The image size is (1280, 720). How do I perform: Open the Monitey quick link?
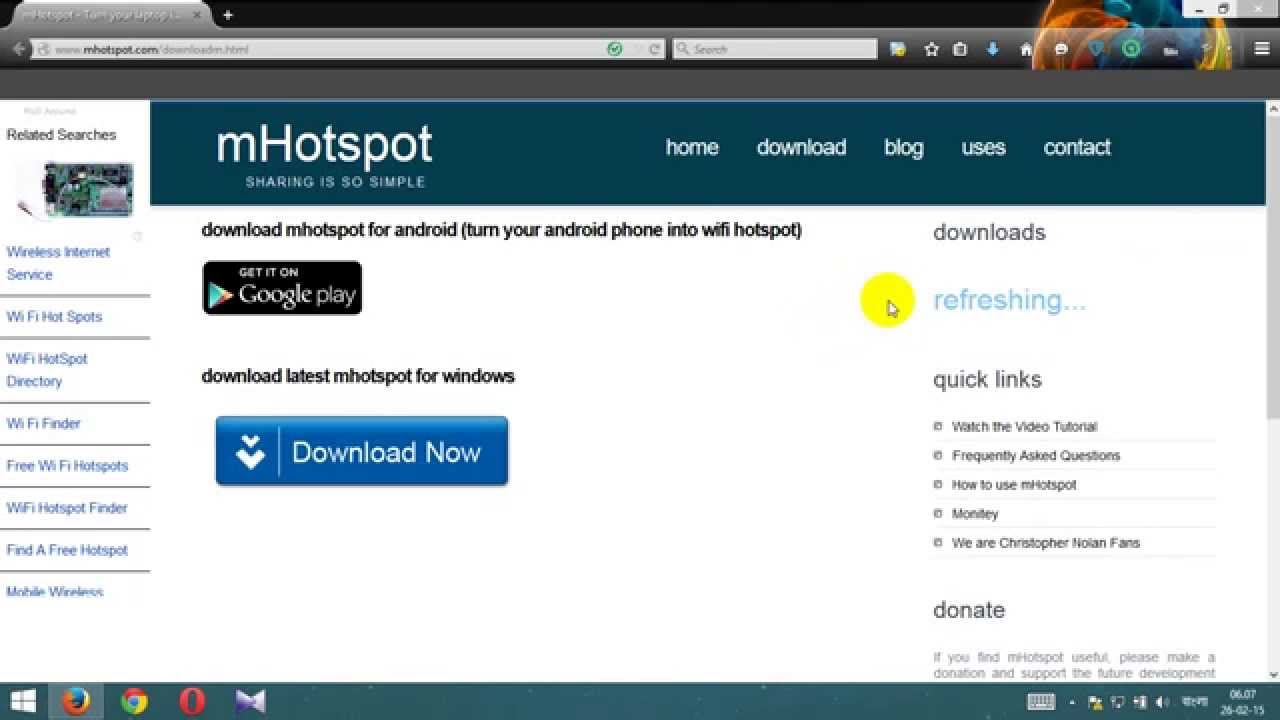(x=975, y=513)
